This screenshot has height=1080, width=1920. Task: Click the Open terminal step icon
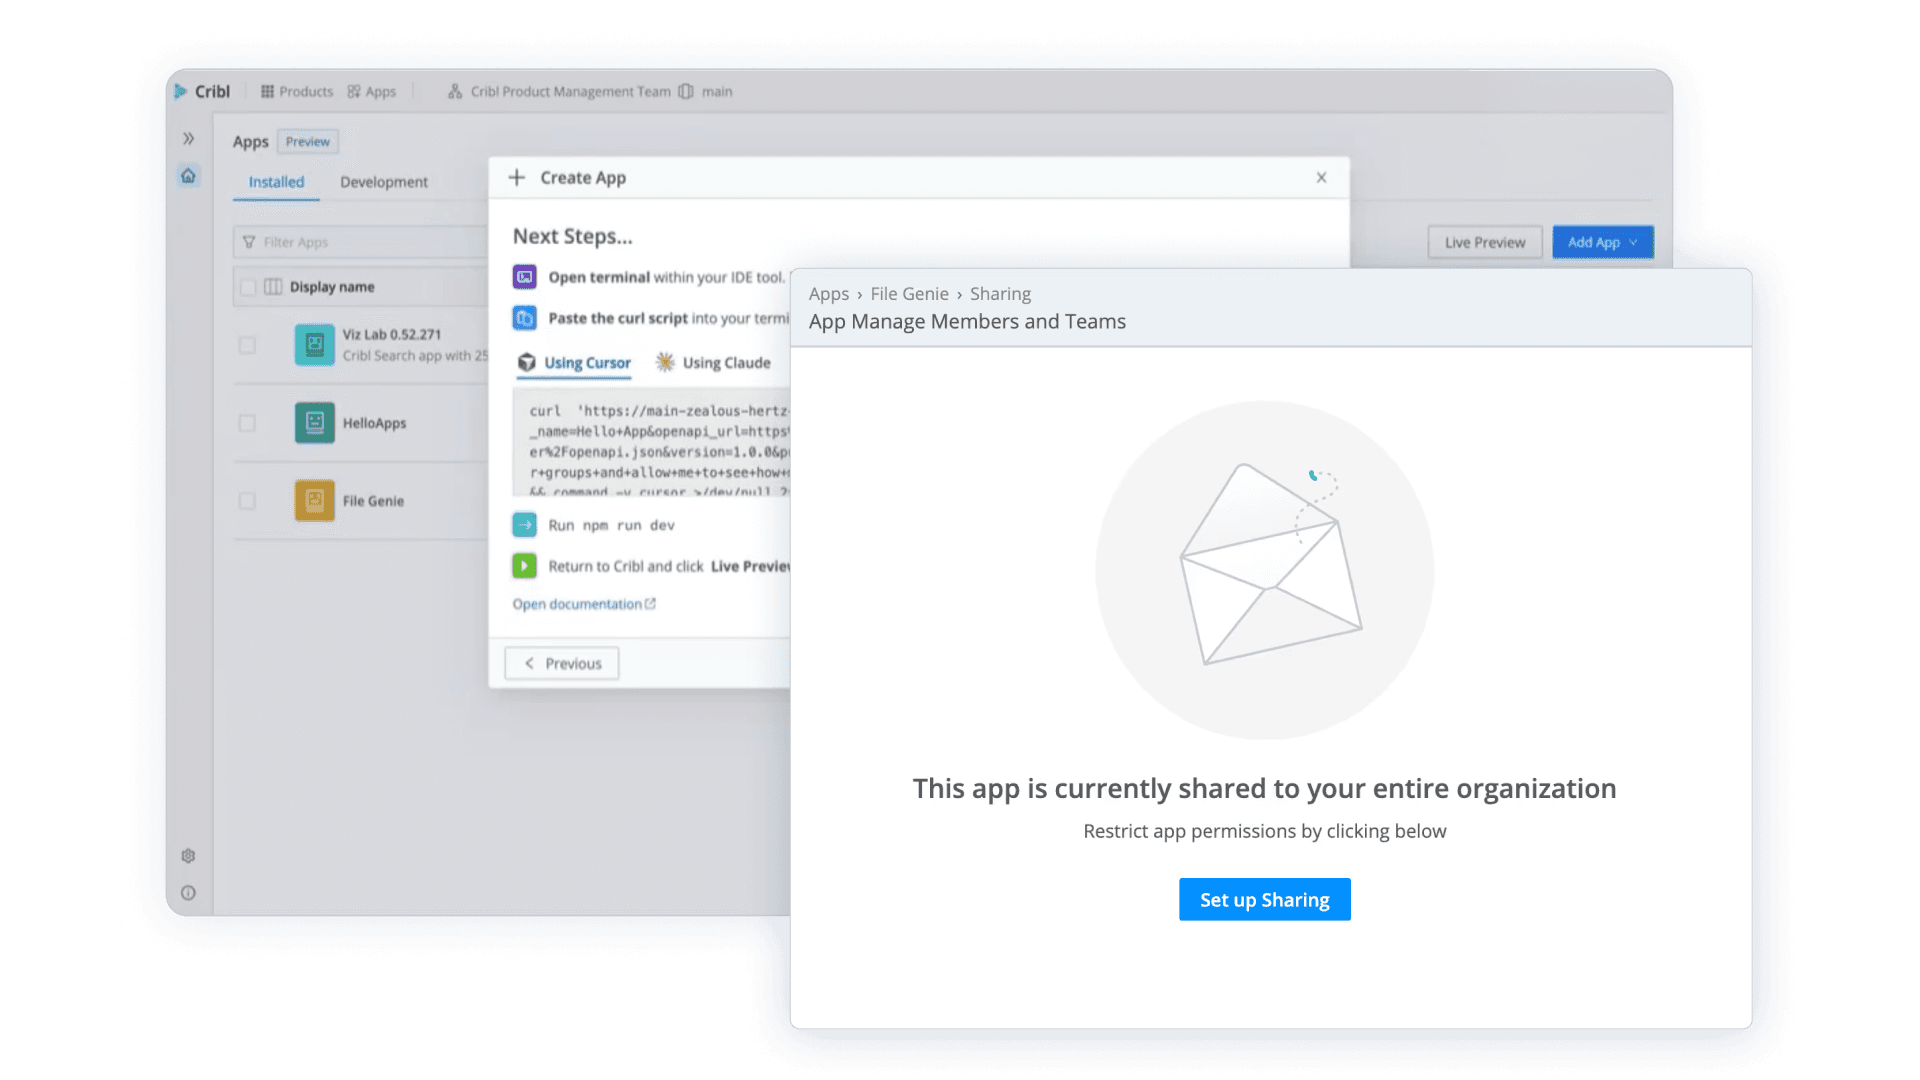[x=525, y=277]
